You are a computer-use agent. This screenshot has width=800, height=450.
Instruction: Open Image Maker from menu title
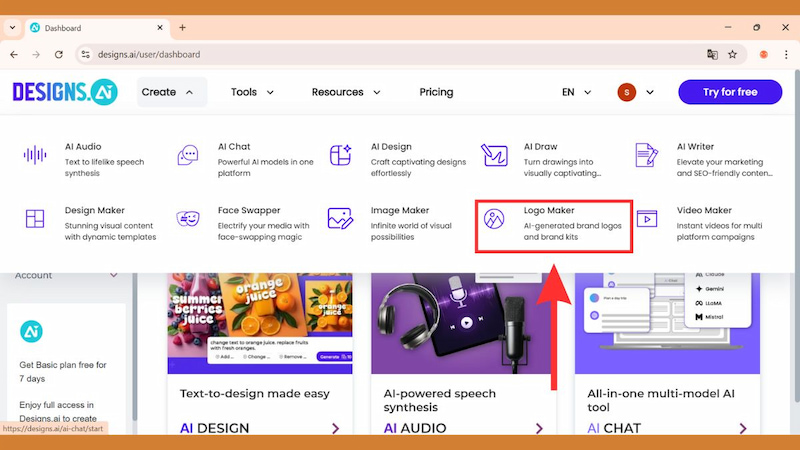tap(400, 210)
